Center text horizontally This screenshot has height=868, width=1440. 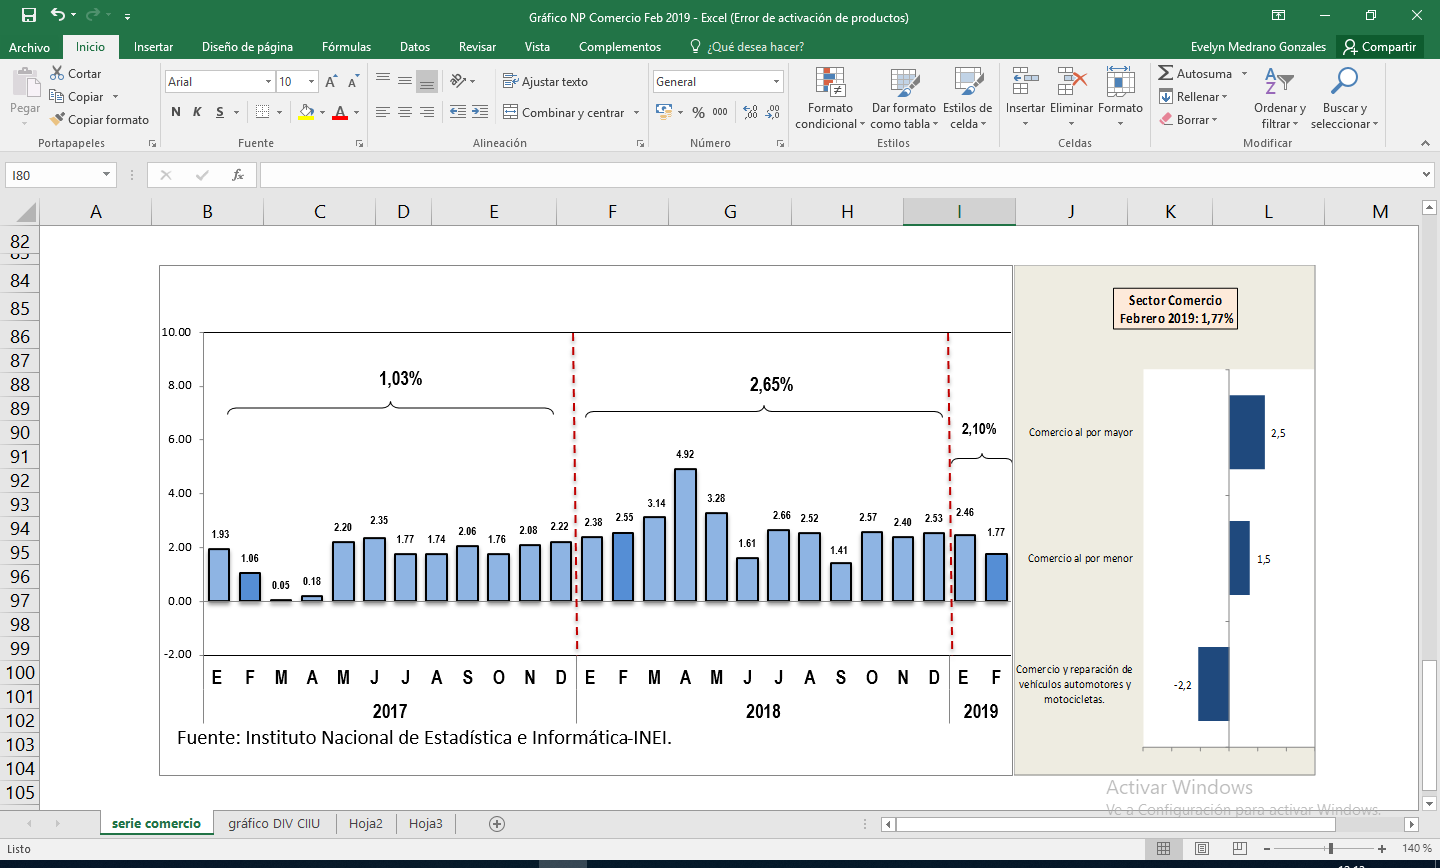405,112
